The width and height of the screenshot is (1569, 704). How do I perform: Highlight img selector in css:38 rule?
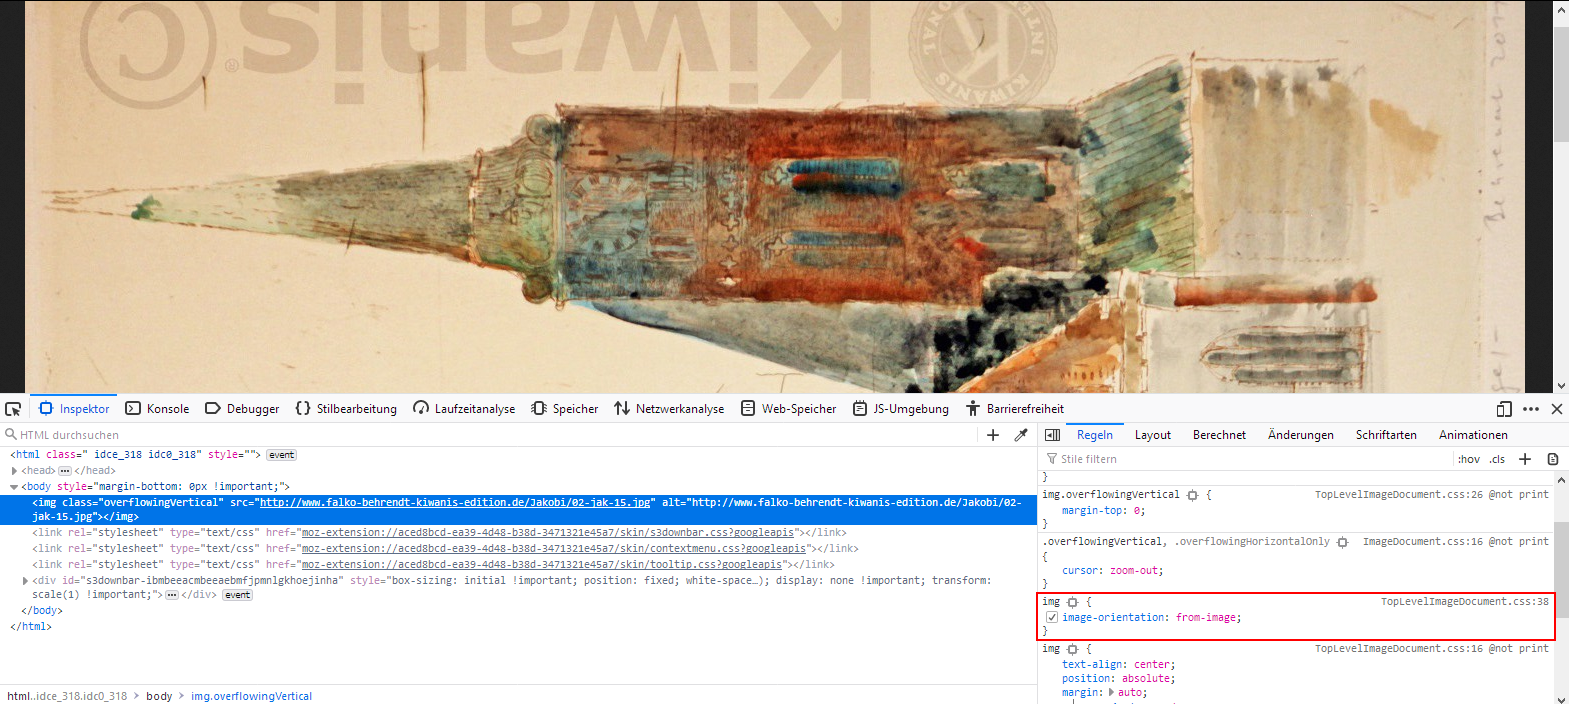pos(1072,602)
